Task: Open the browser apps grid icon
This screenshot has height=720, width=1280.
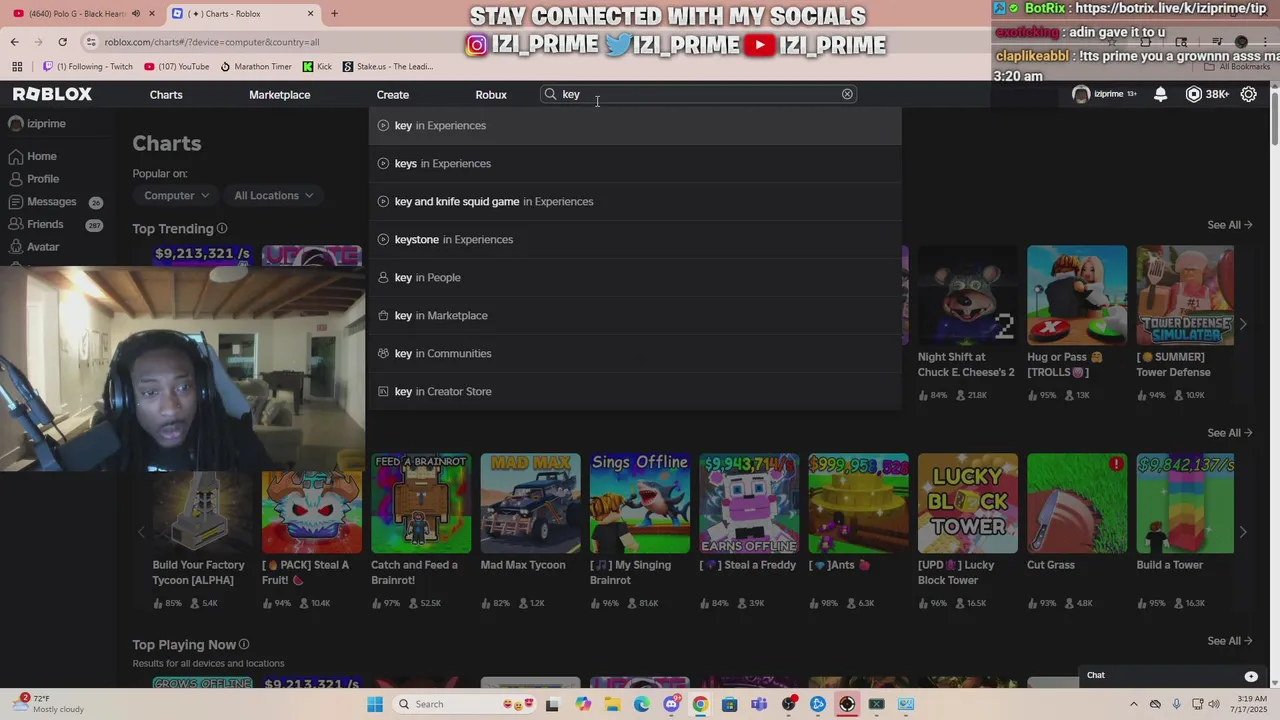Action: pos(17,67)
